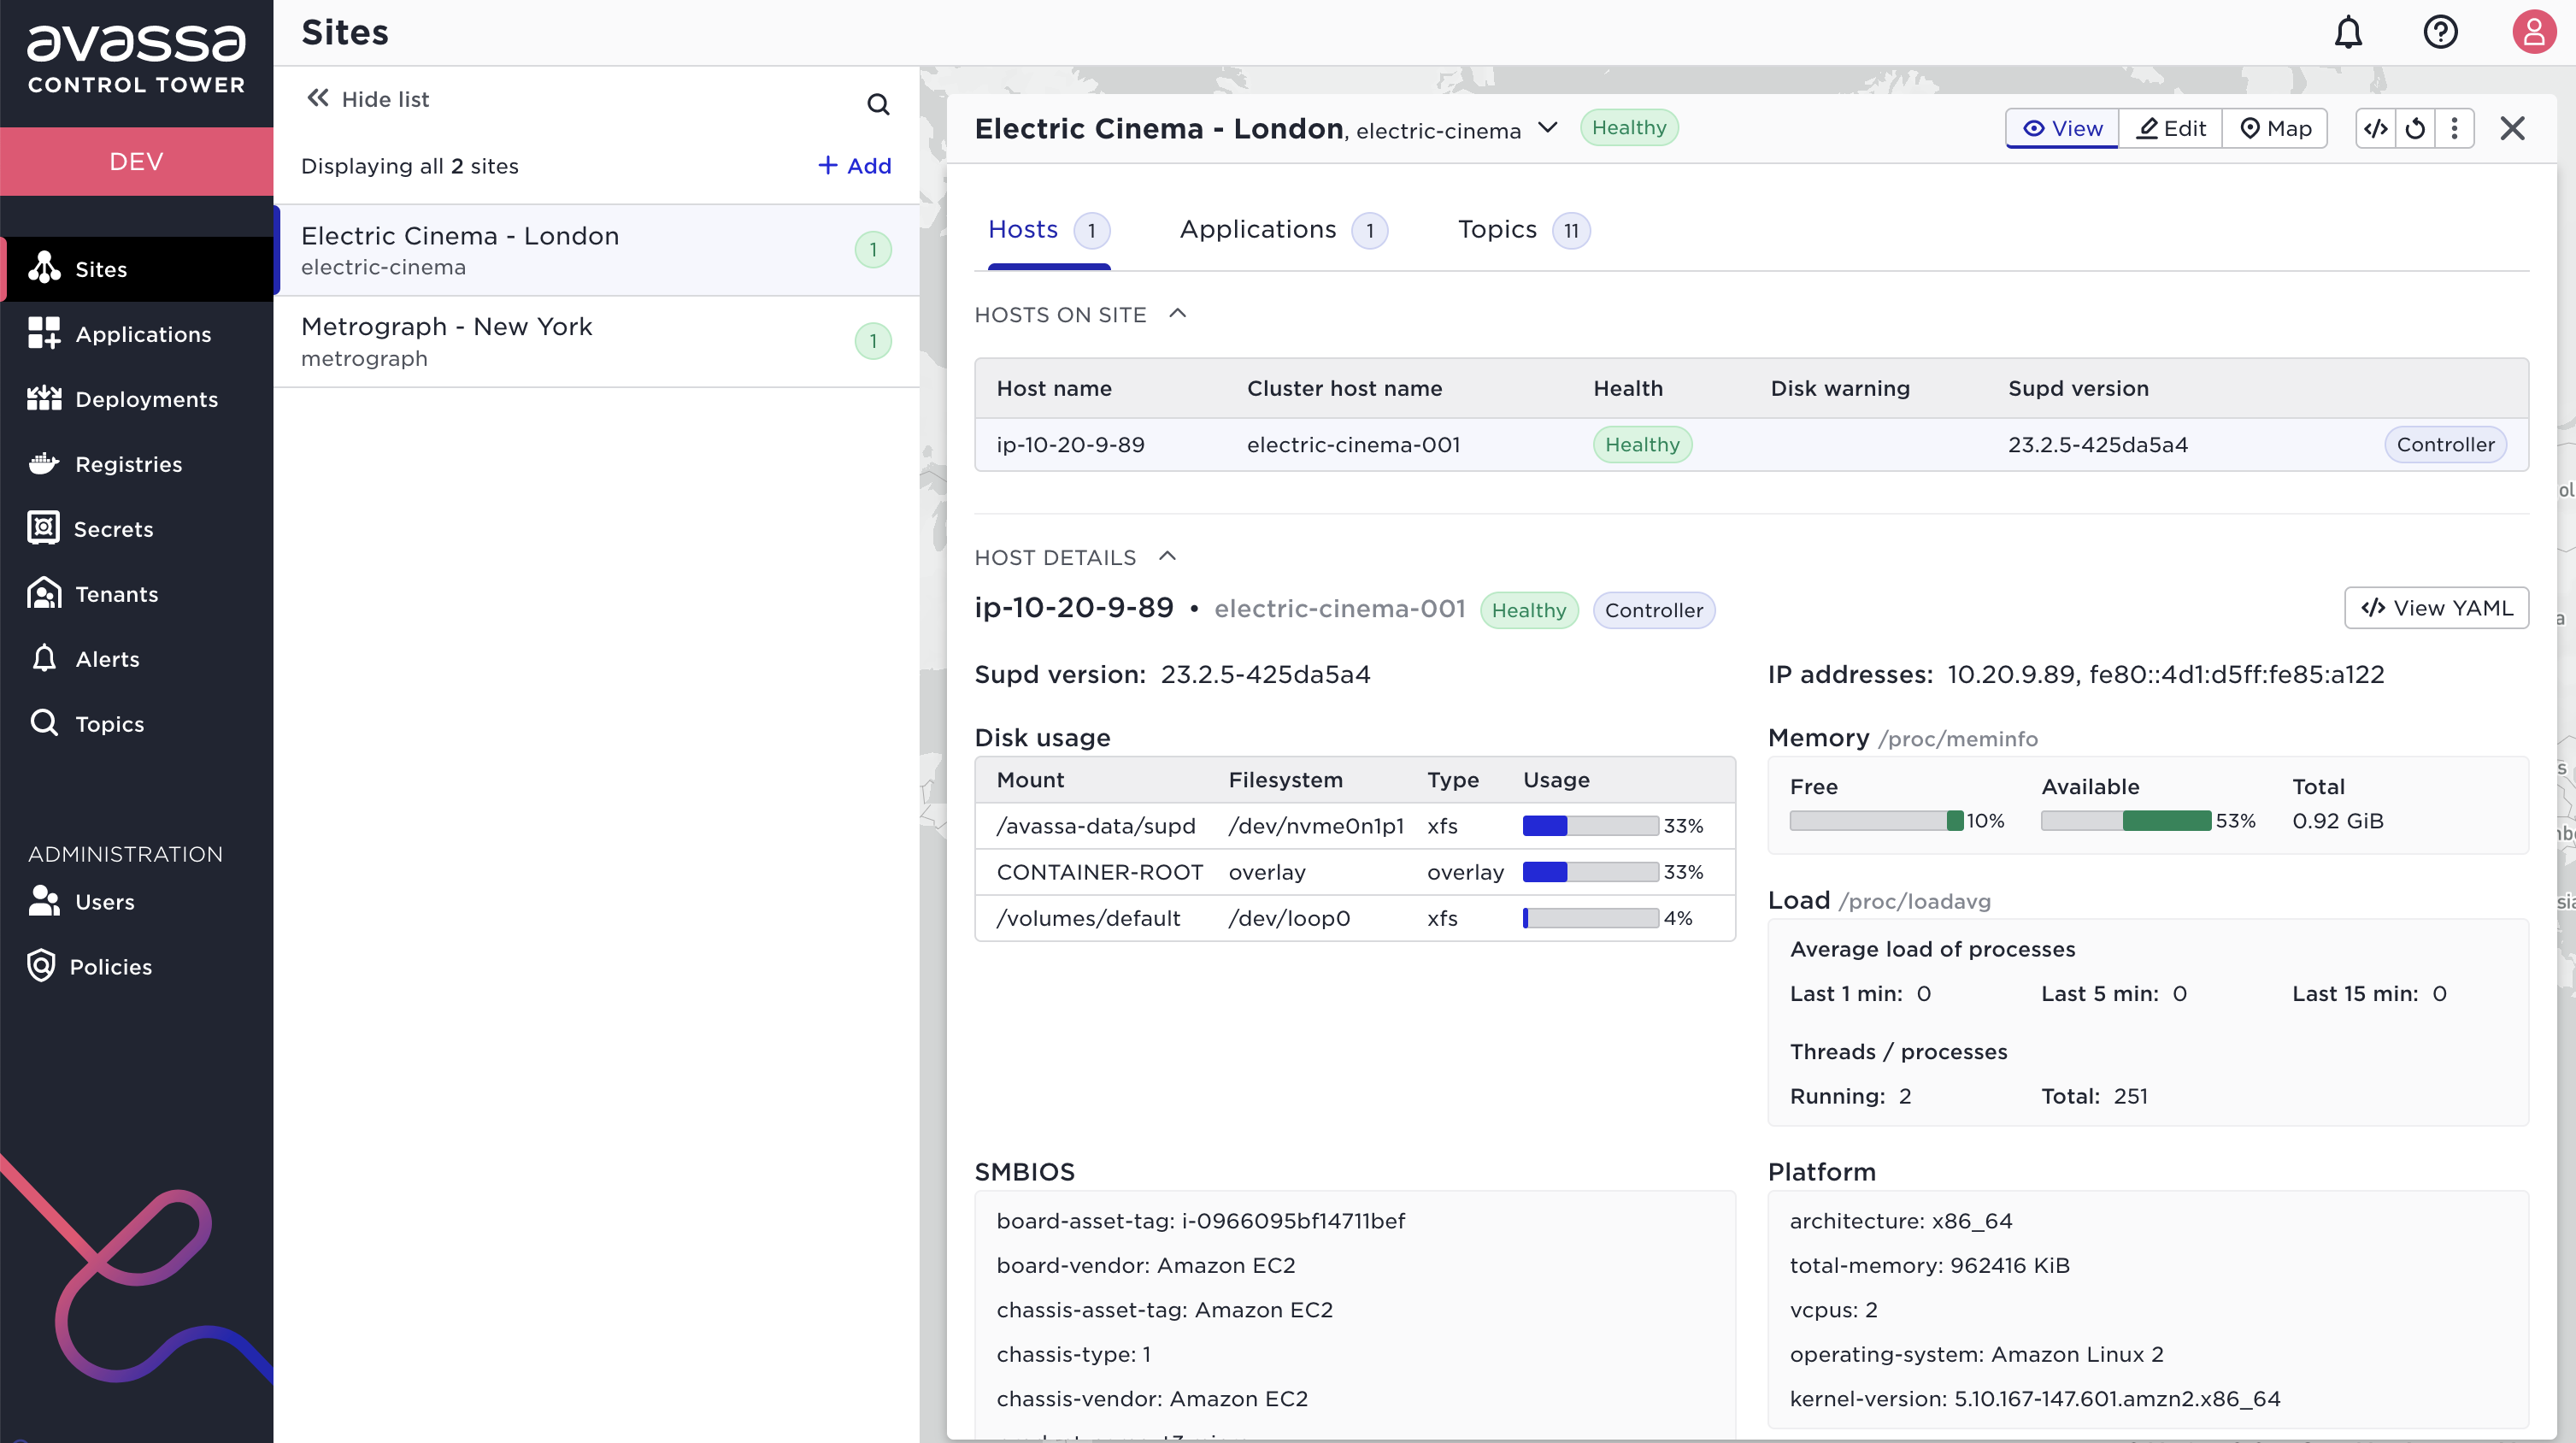
Task: Click the View YAML button
Action: pyautogui.click(x=2436, y=607)
